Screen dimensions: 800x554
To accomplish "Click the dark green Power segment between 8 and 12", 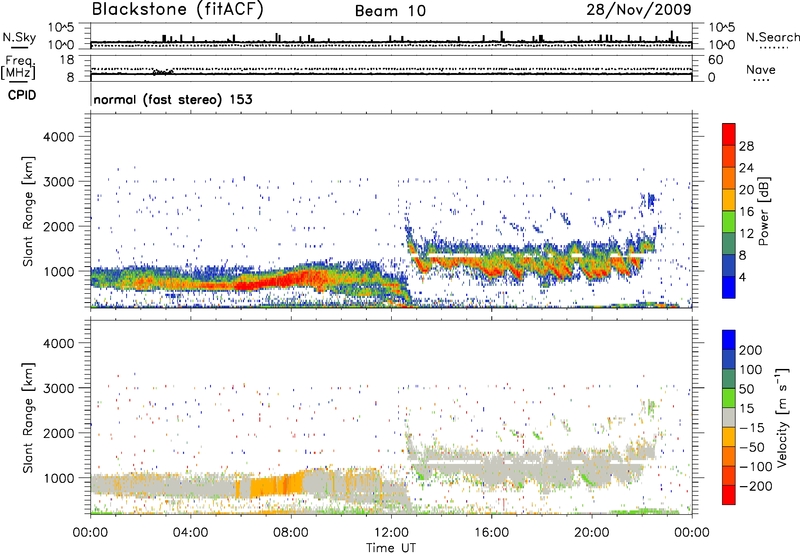I will point(729,244).
